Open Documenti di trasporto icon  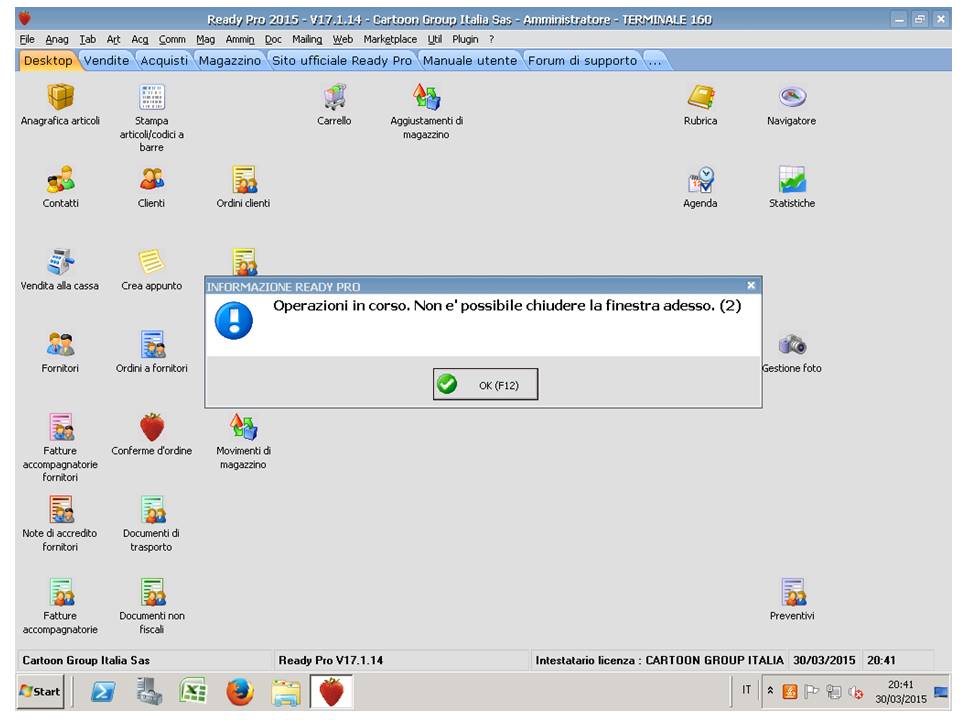(x=151, y=510)
